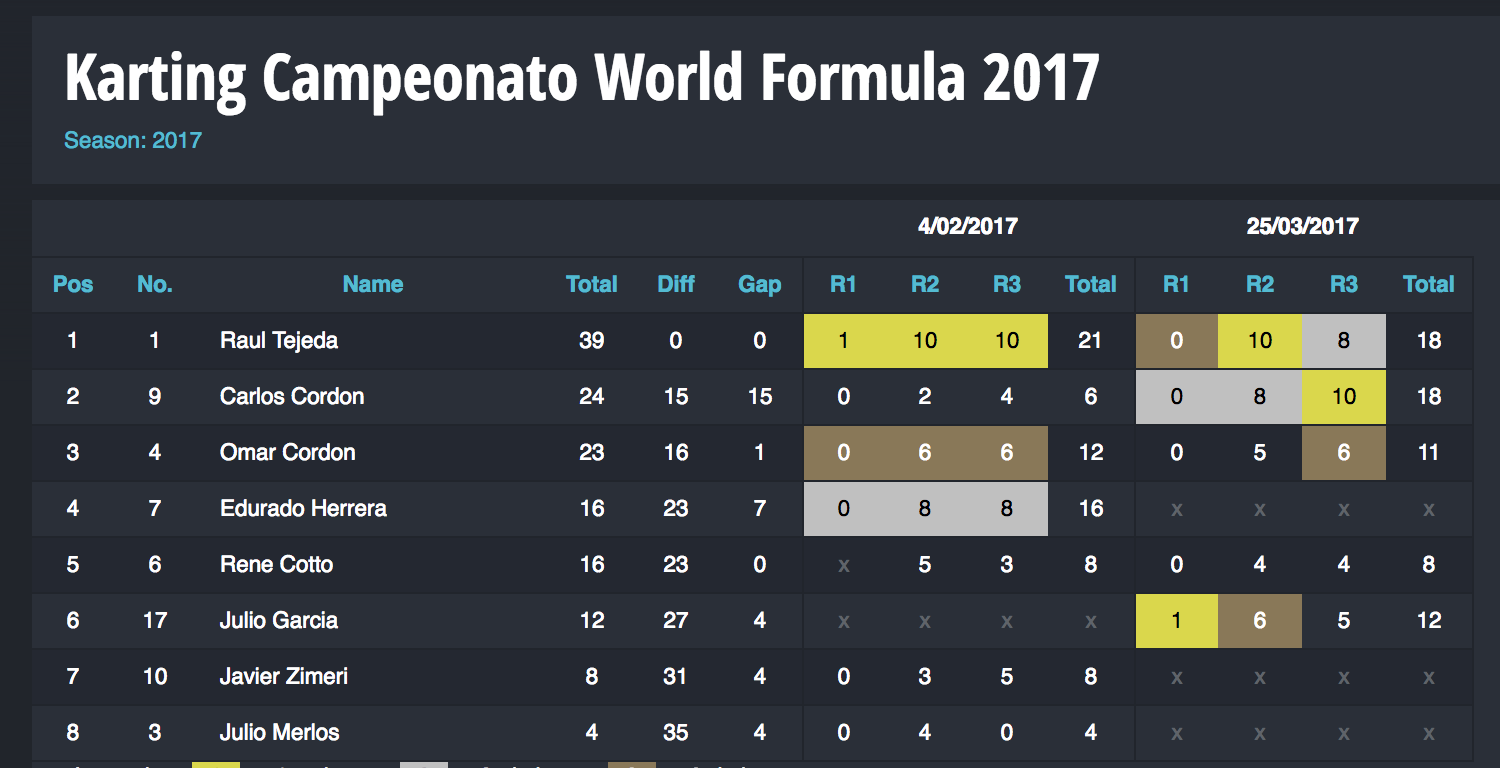Click the Season: 2017 link
Screen dimensions: 1500x768
pyautogui.click(x=133, y=140)
